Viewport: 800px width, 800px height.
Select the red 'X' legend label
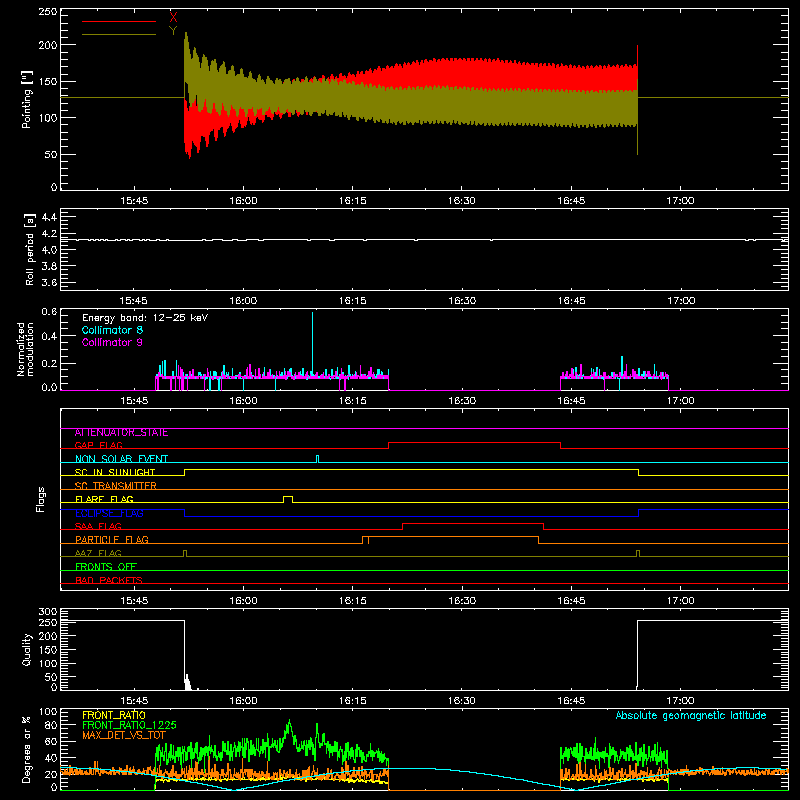pyautogui.click(x=173, y=18)
